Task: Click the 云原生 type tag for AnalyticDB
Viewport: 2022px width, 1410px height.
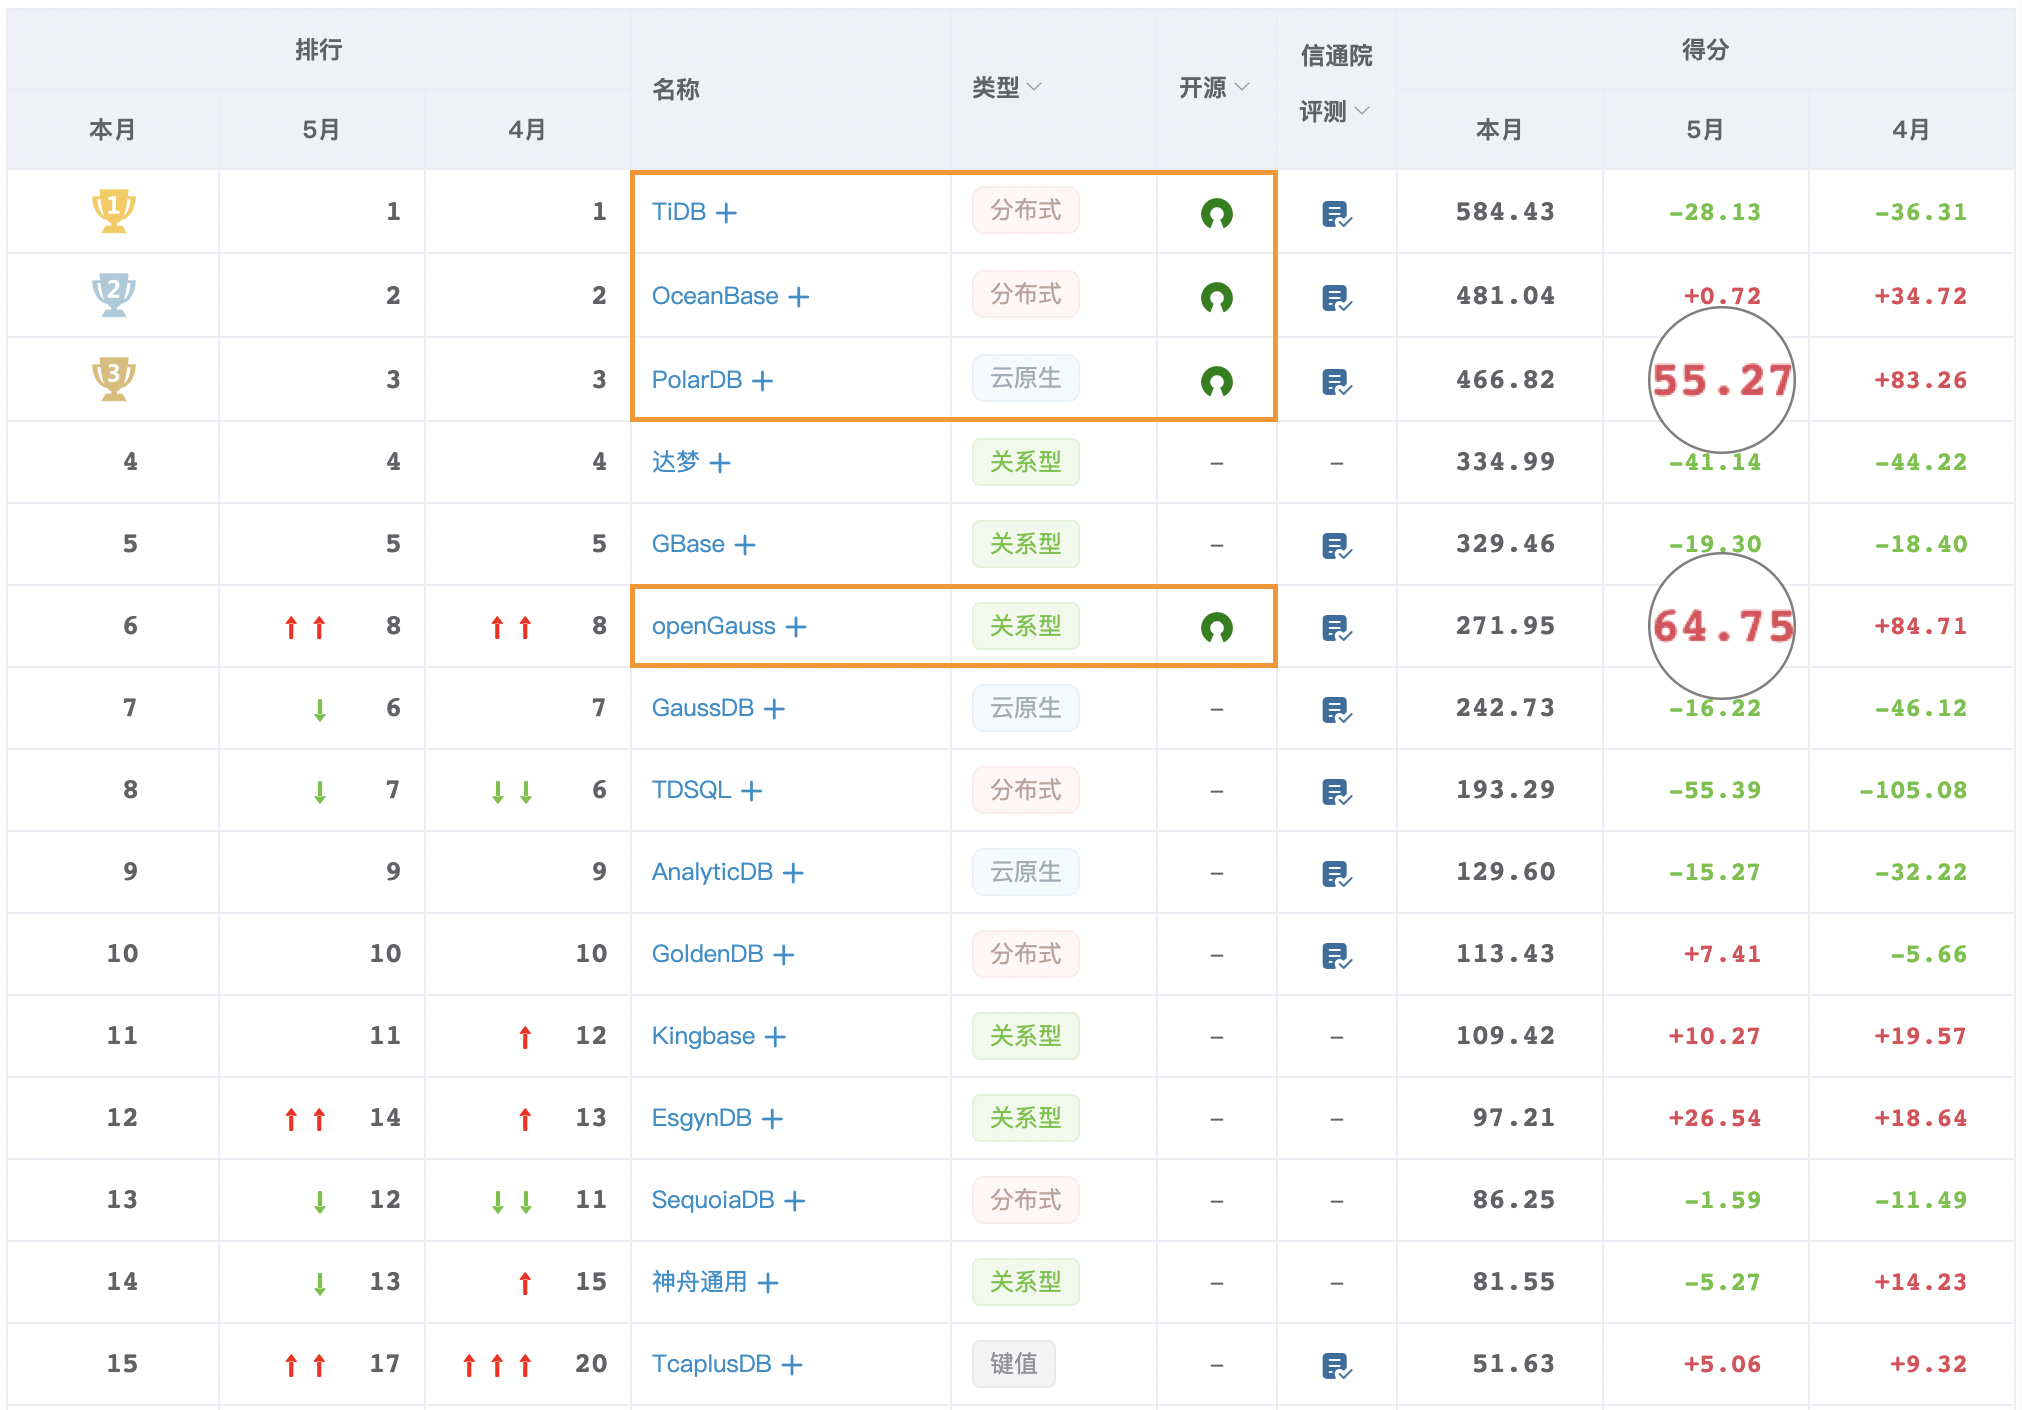Action: 1025,872
